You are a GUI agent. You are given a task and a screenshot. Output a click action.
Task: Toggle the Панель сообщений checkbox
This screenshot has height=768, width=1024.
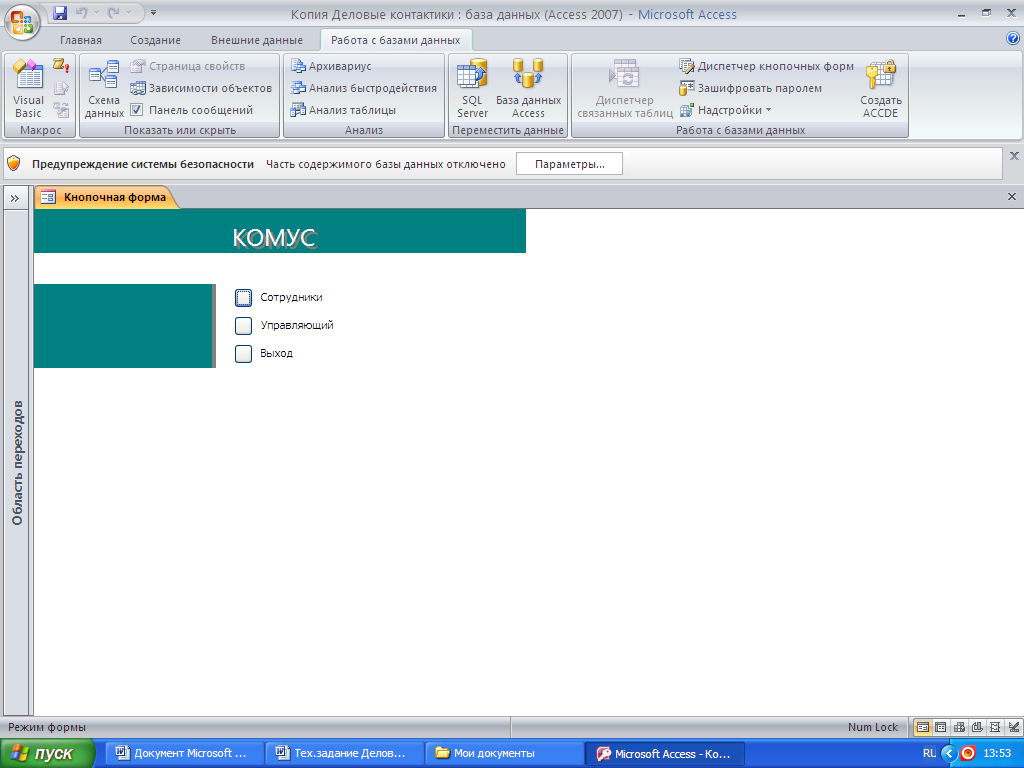[x=136, y=110]
